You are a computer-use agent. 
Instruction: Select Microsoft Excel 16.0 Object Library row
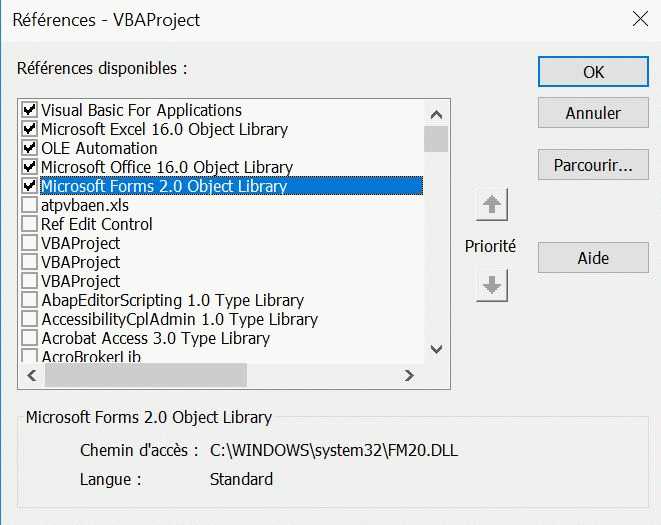tap(164, 129)
